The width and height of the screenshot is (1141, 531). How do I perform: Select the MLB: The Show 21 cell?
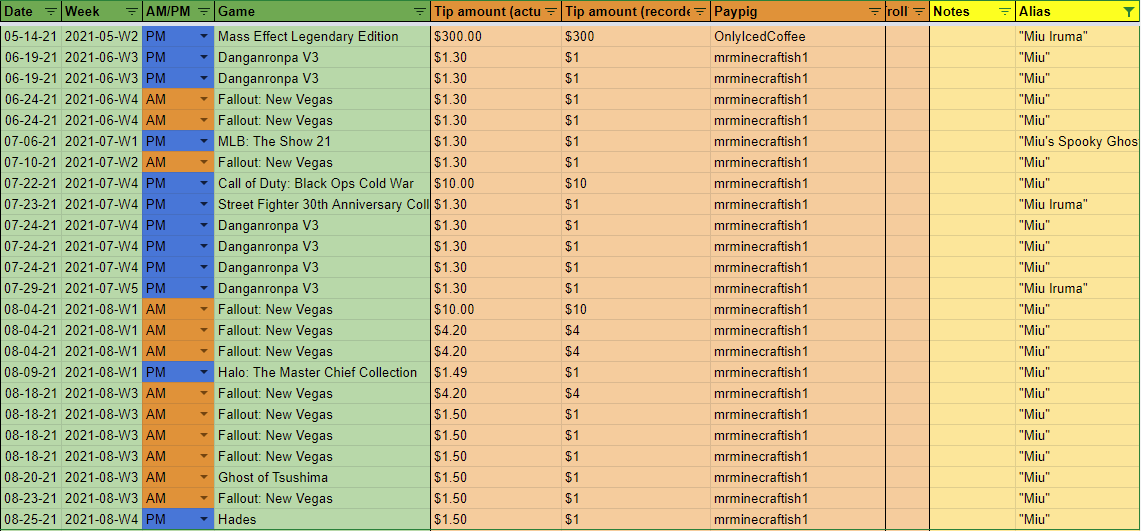point(322,141)
